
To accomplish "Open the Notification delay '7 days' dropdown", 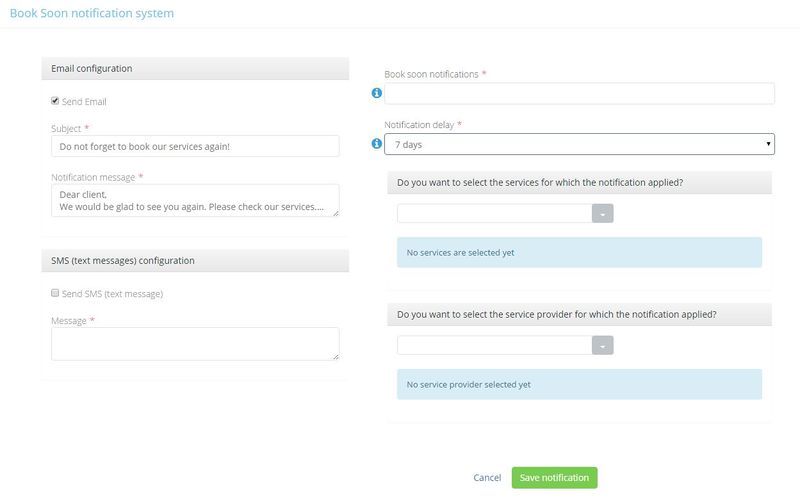I will tap(579, 145).
